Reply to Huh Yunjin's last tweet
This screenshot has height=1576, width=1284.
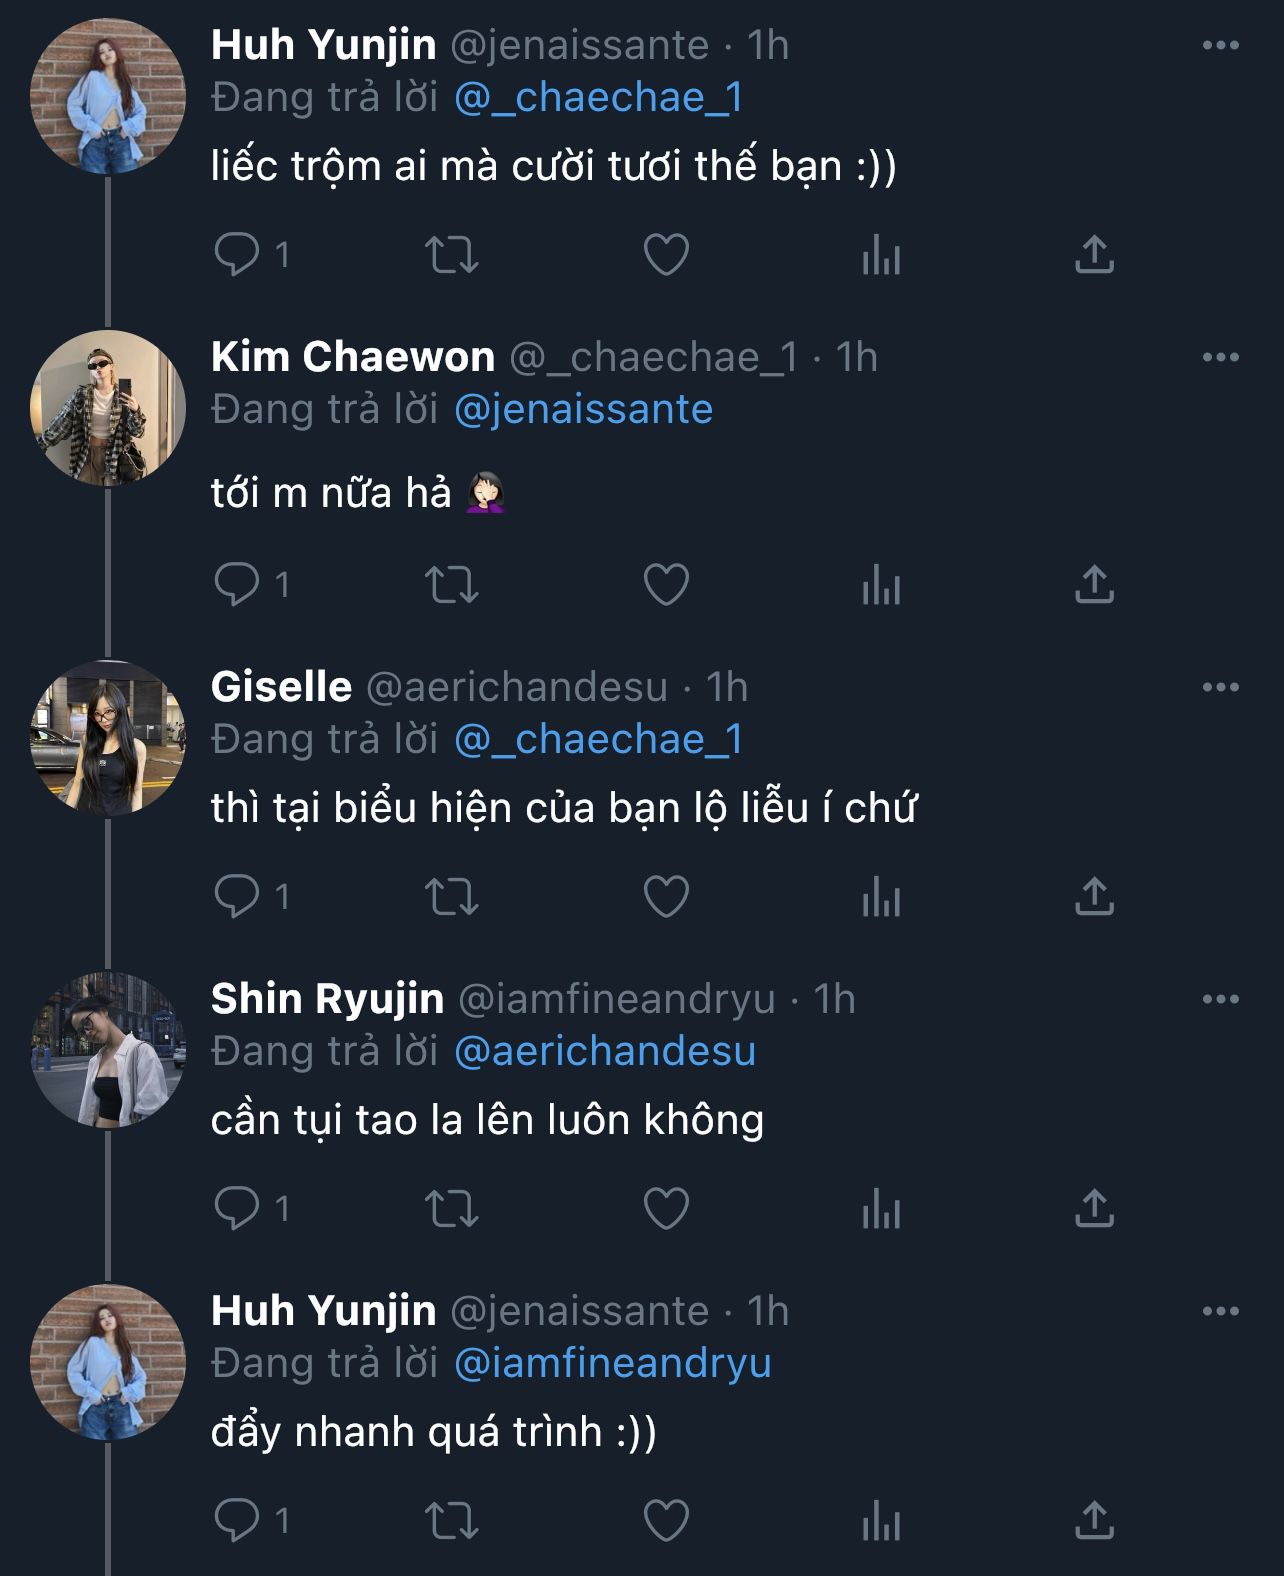click(238, 1520)
